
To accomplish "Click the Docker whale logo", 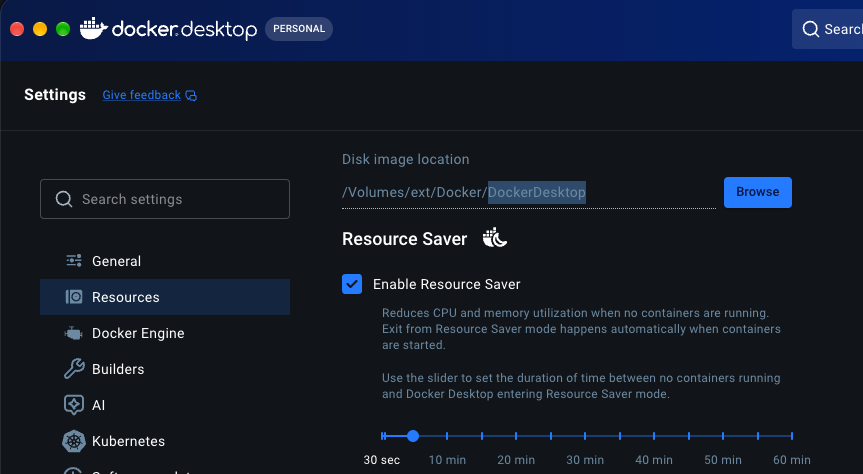I will pos(94,29).
